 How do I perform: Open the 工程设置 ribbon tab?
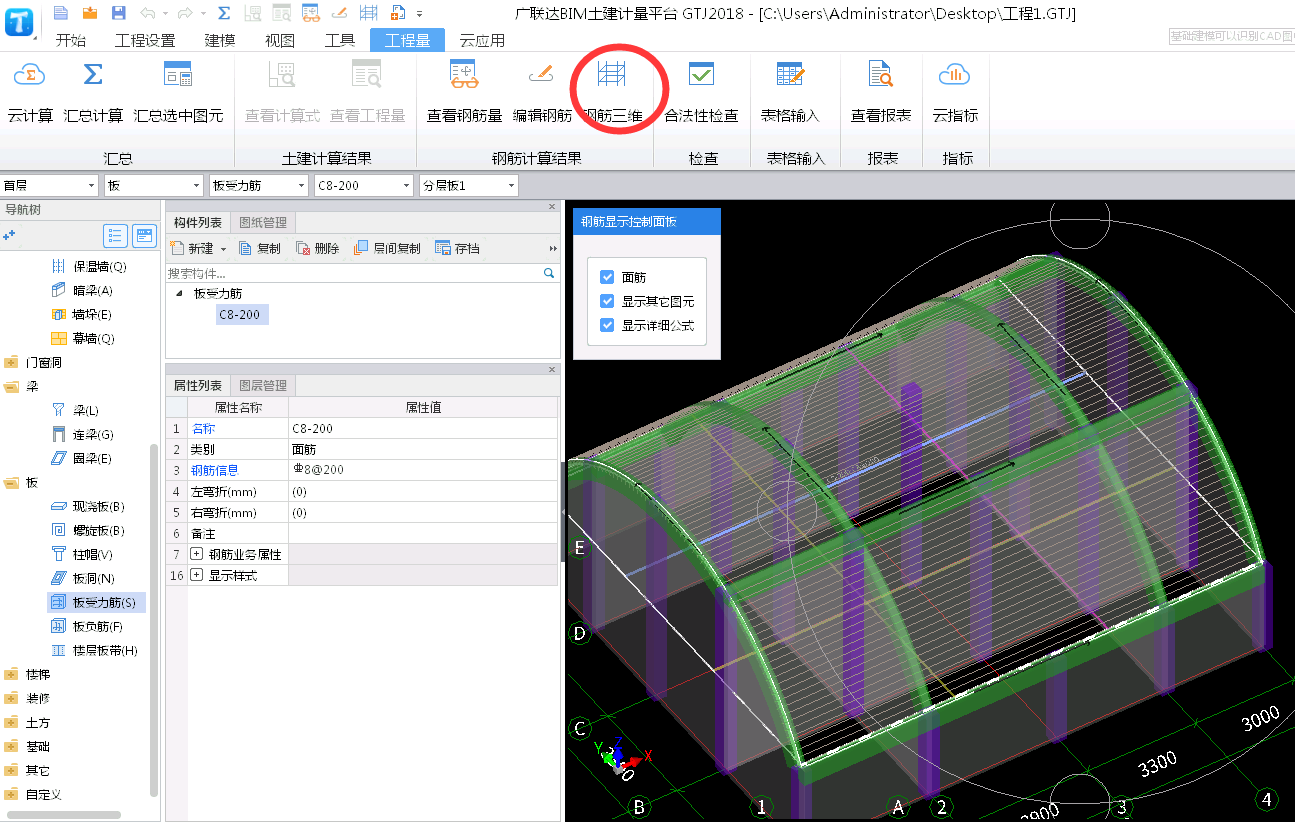tap(145, 41)
